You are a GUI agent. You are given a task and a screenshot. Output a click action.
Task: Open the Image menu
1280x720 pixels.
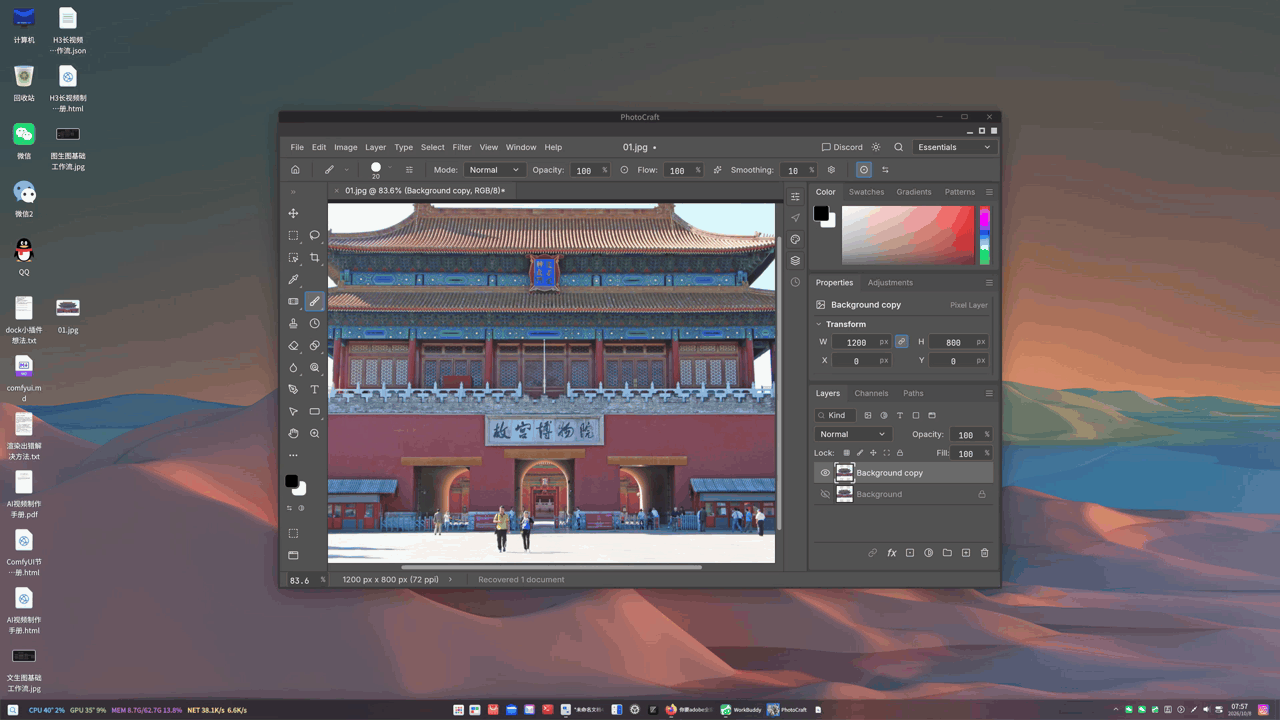(x=345, y=147)
